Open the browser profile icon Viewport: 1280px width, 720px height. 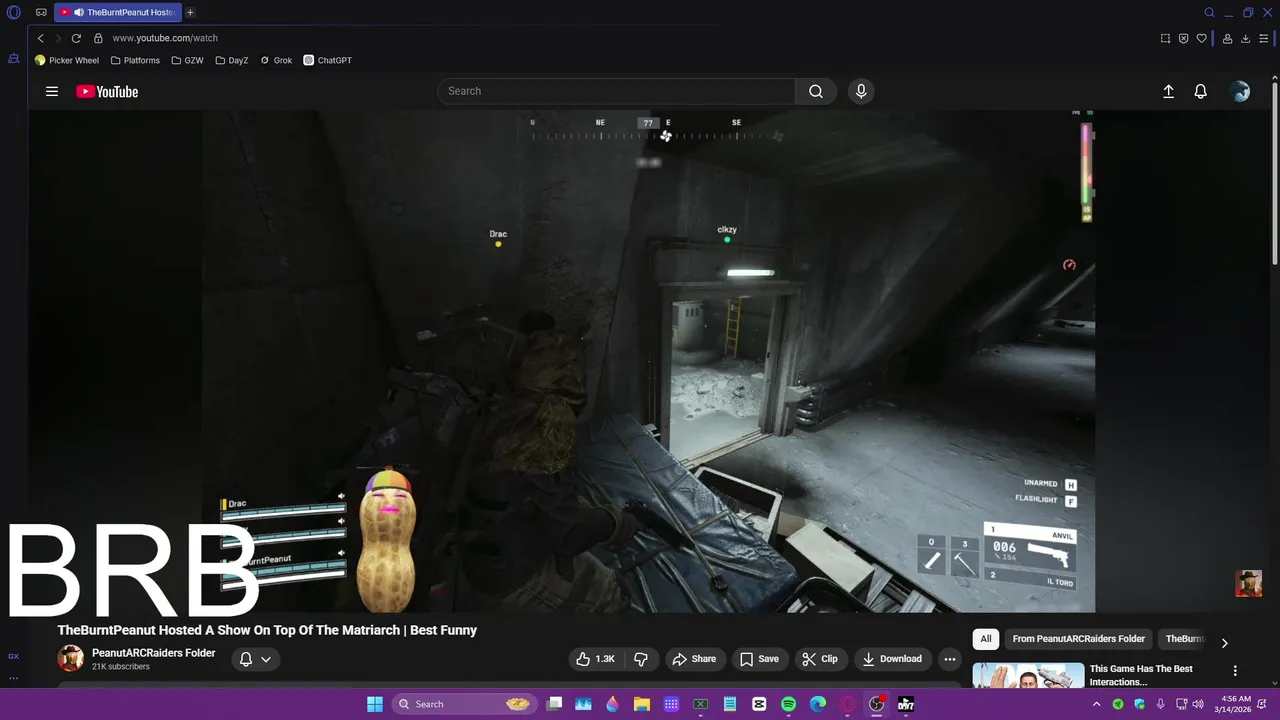point(1227,38)
